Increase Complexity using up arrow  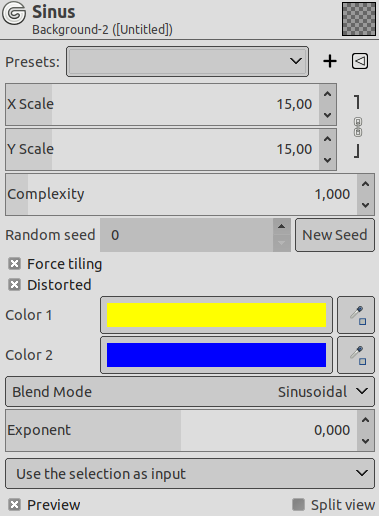[366, 184]
